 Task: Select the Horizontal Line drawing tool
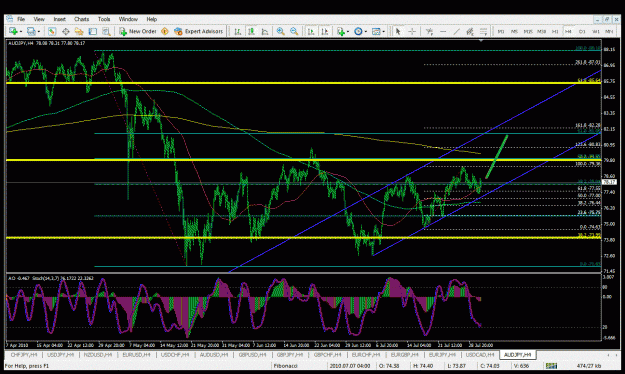[443, 31]
